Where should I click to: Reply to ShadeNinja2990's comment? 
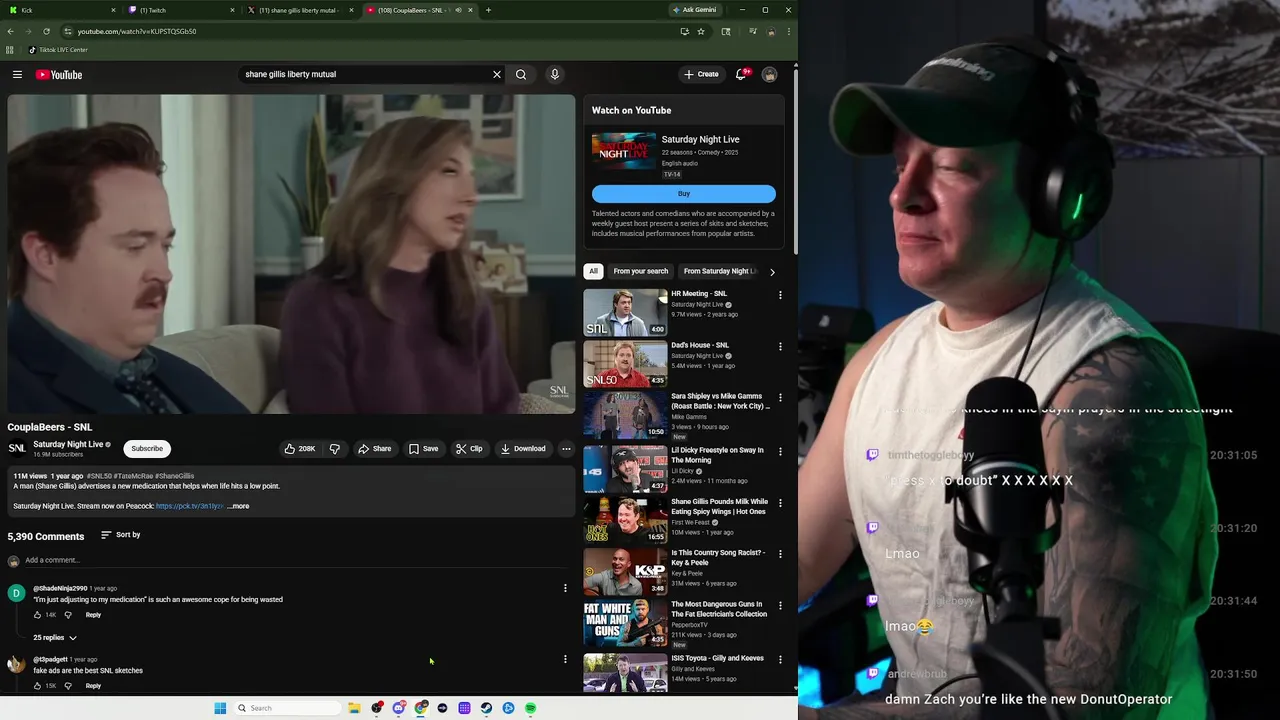[93, 615]
